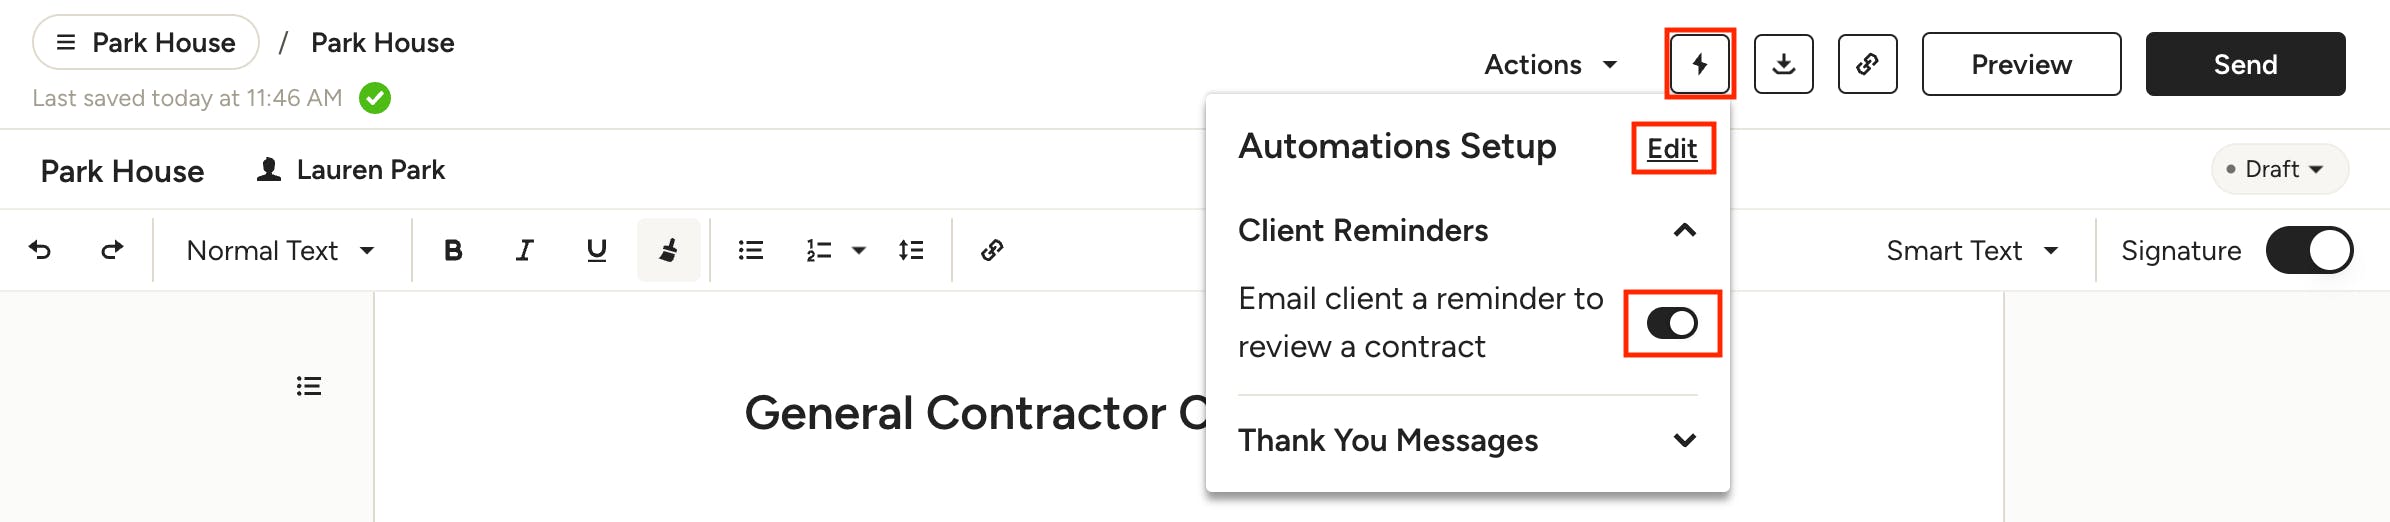Expand the Thank You Messages section
The image size is (2390, 522).
click(1684, 440)
